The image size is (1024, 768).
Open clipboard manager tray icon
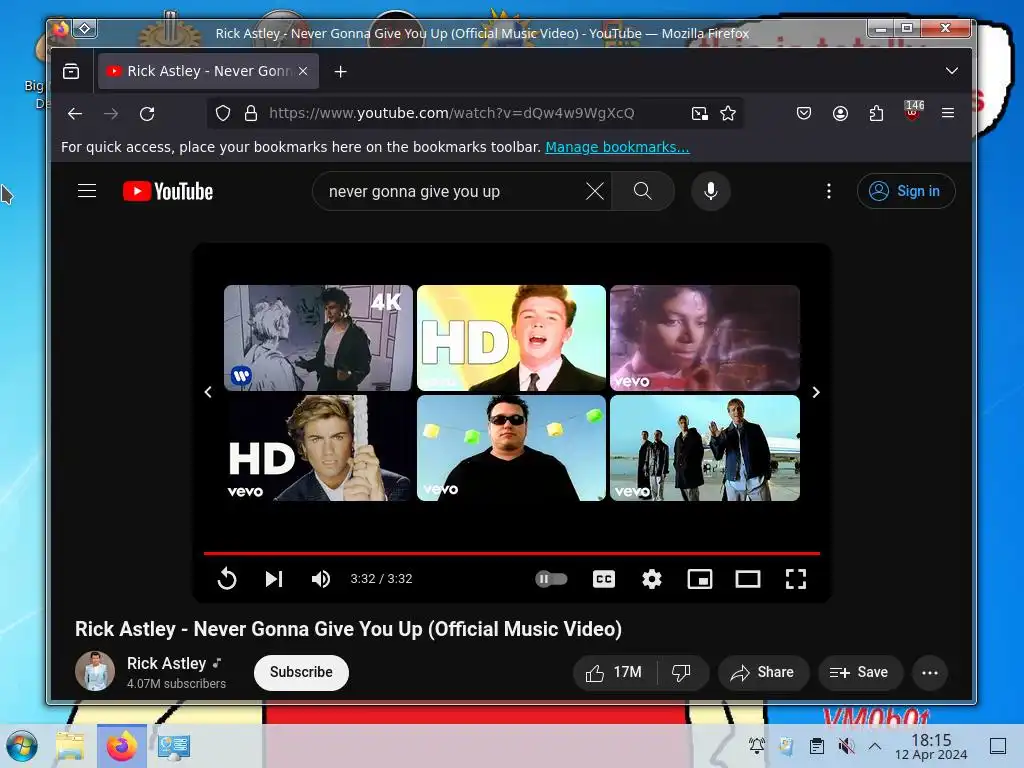click(x=816, y=746)
